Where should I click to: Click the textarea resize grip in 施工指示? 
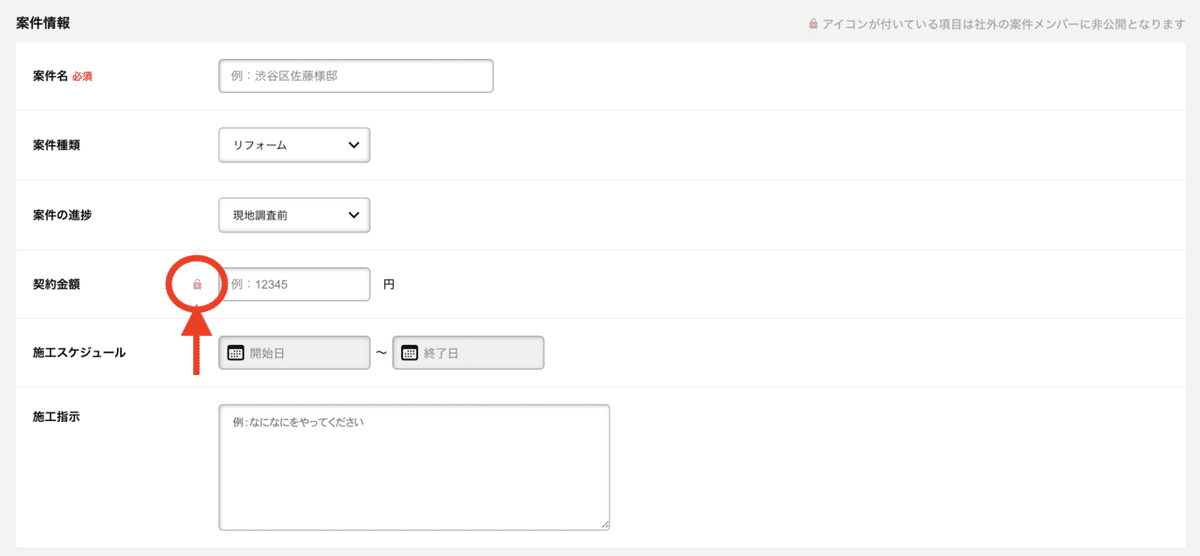pos(604,524)
